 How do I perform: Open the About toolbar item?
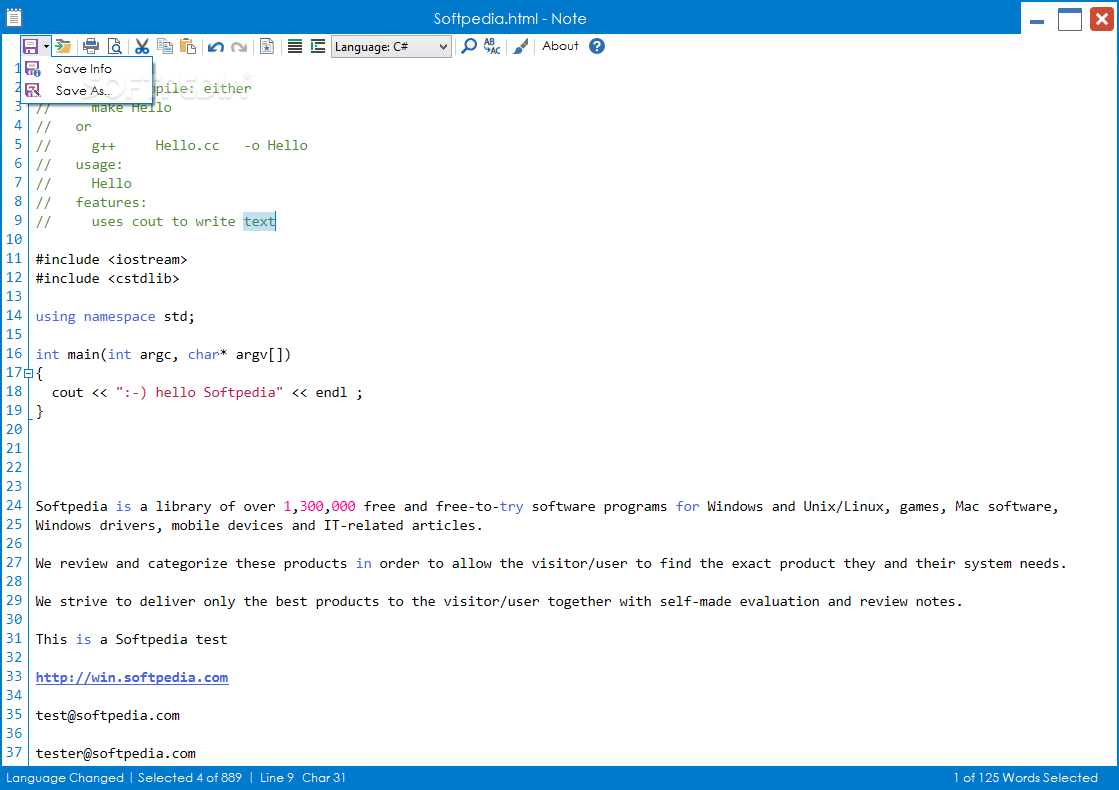pos(560,46)
